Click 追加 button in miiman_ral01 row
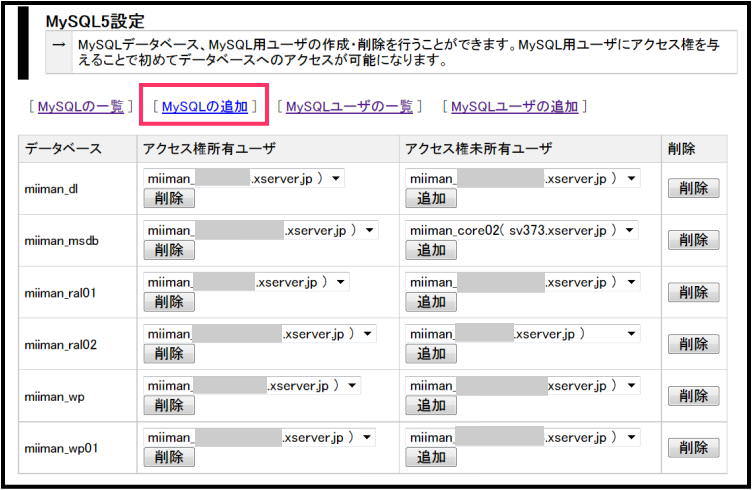This screenshot has width=752, height=490. pyautogui.click(x=431, y=302)
